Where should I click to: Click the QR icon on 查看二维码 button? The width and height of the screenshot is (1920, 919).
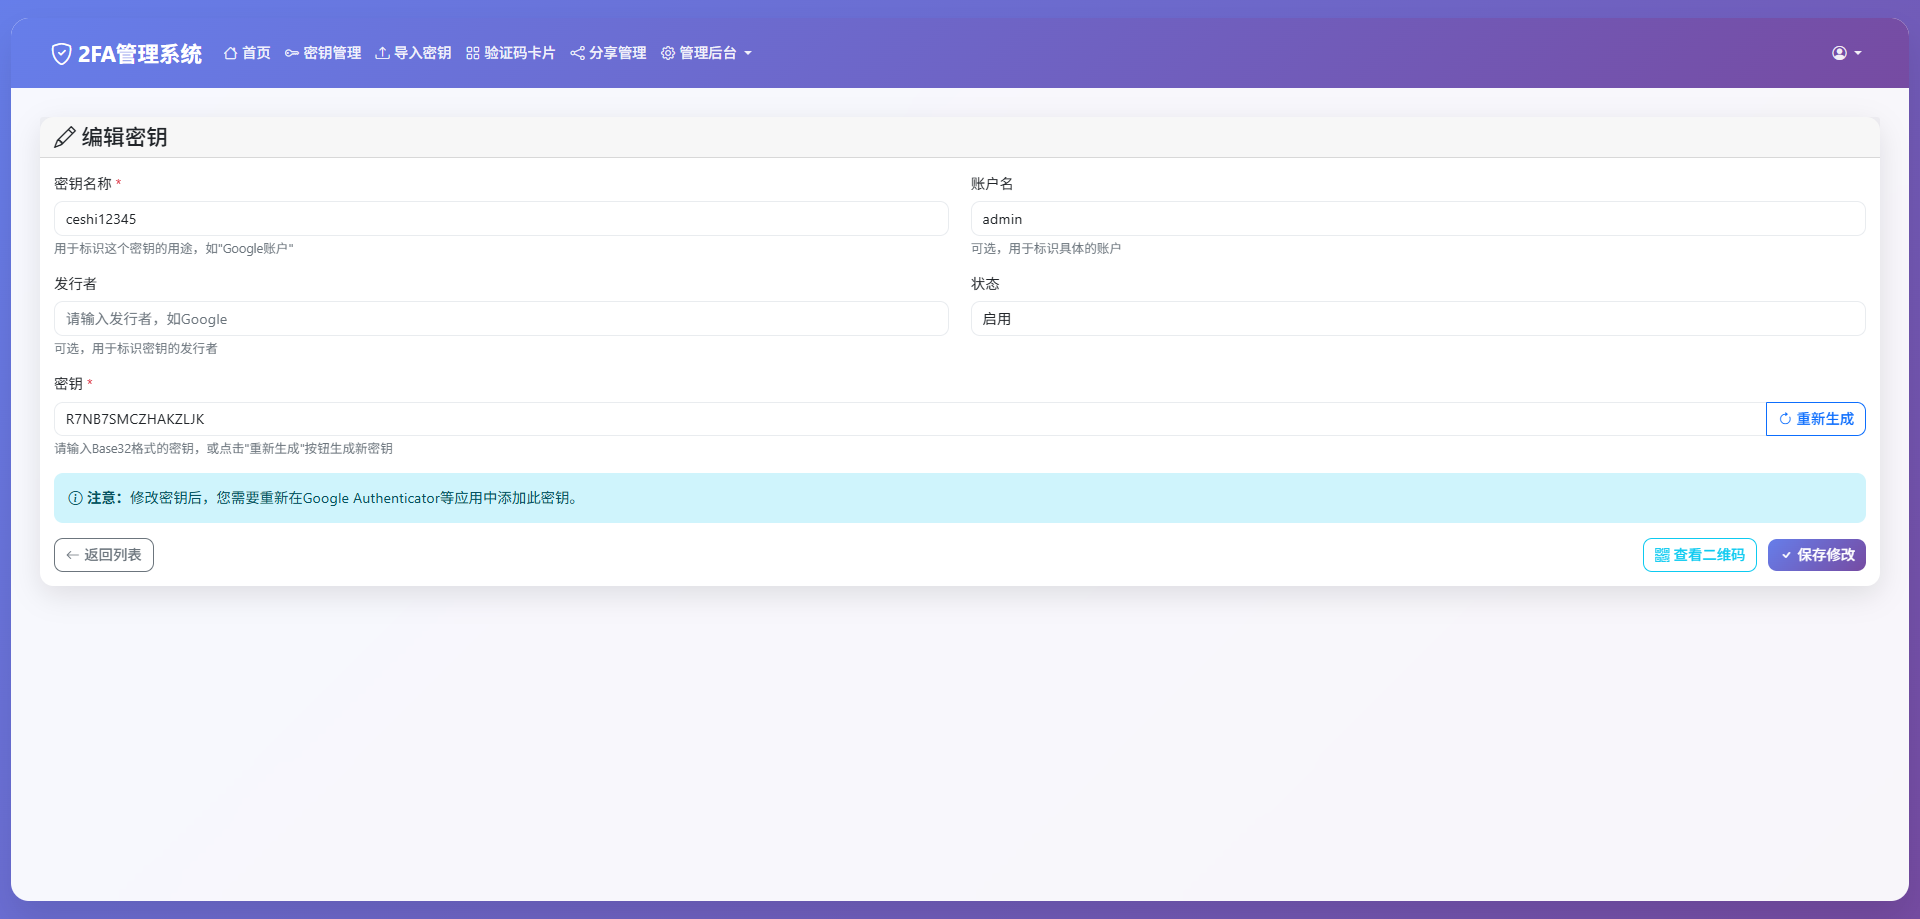coord(1660,555)
